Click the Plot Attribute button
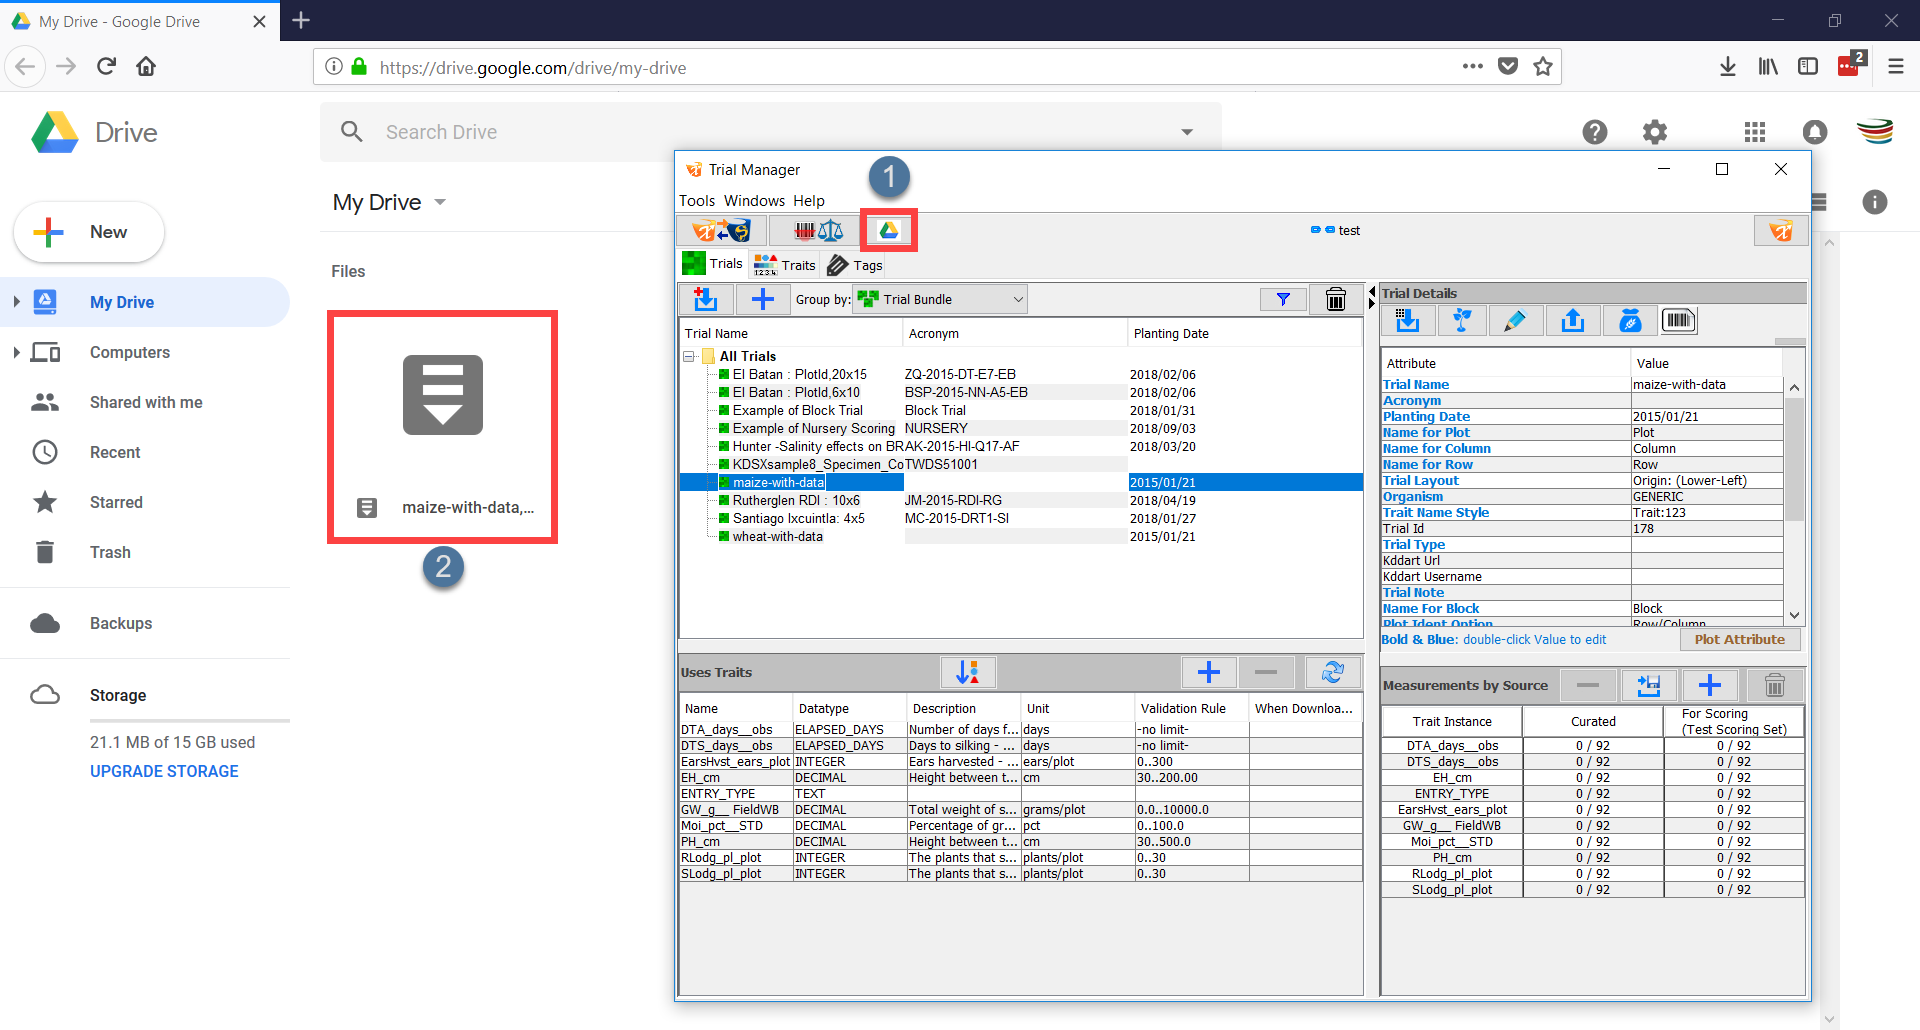The image size is (1920, 1030). [x=1739, y=640]
